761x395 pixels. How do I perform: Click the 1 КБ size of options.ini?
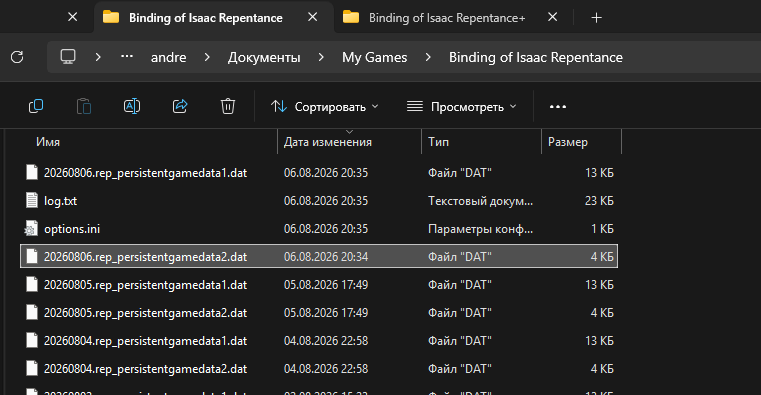point(602,229)
